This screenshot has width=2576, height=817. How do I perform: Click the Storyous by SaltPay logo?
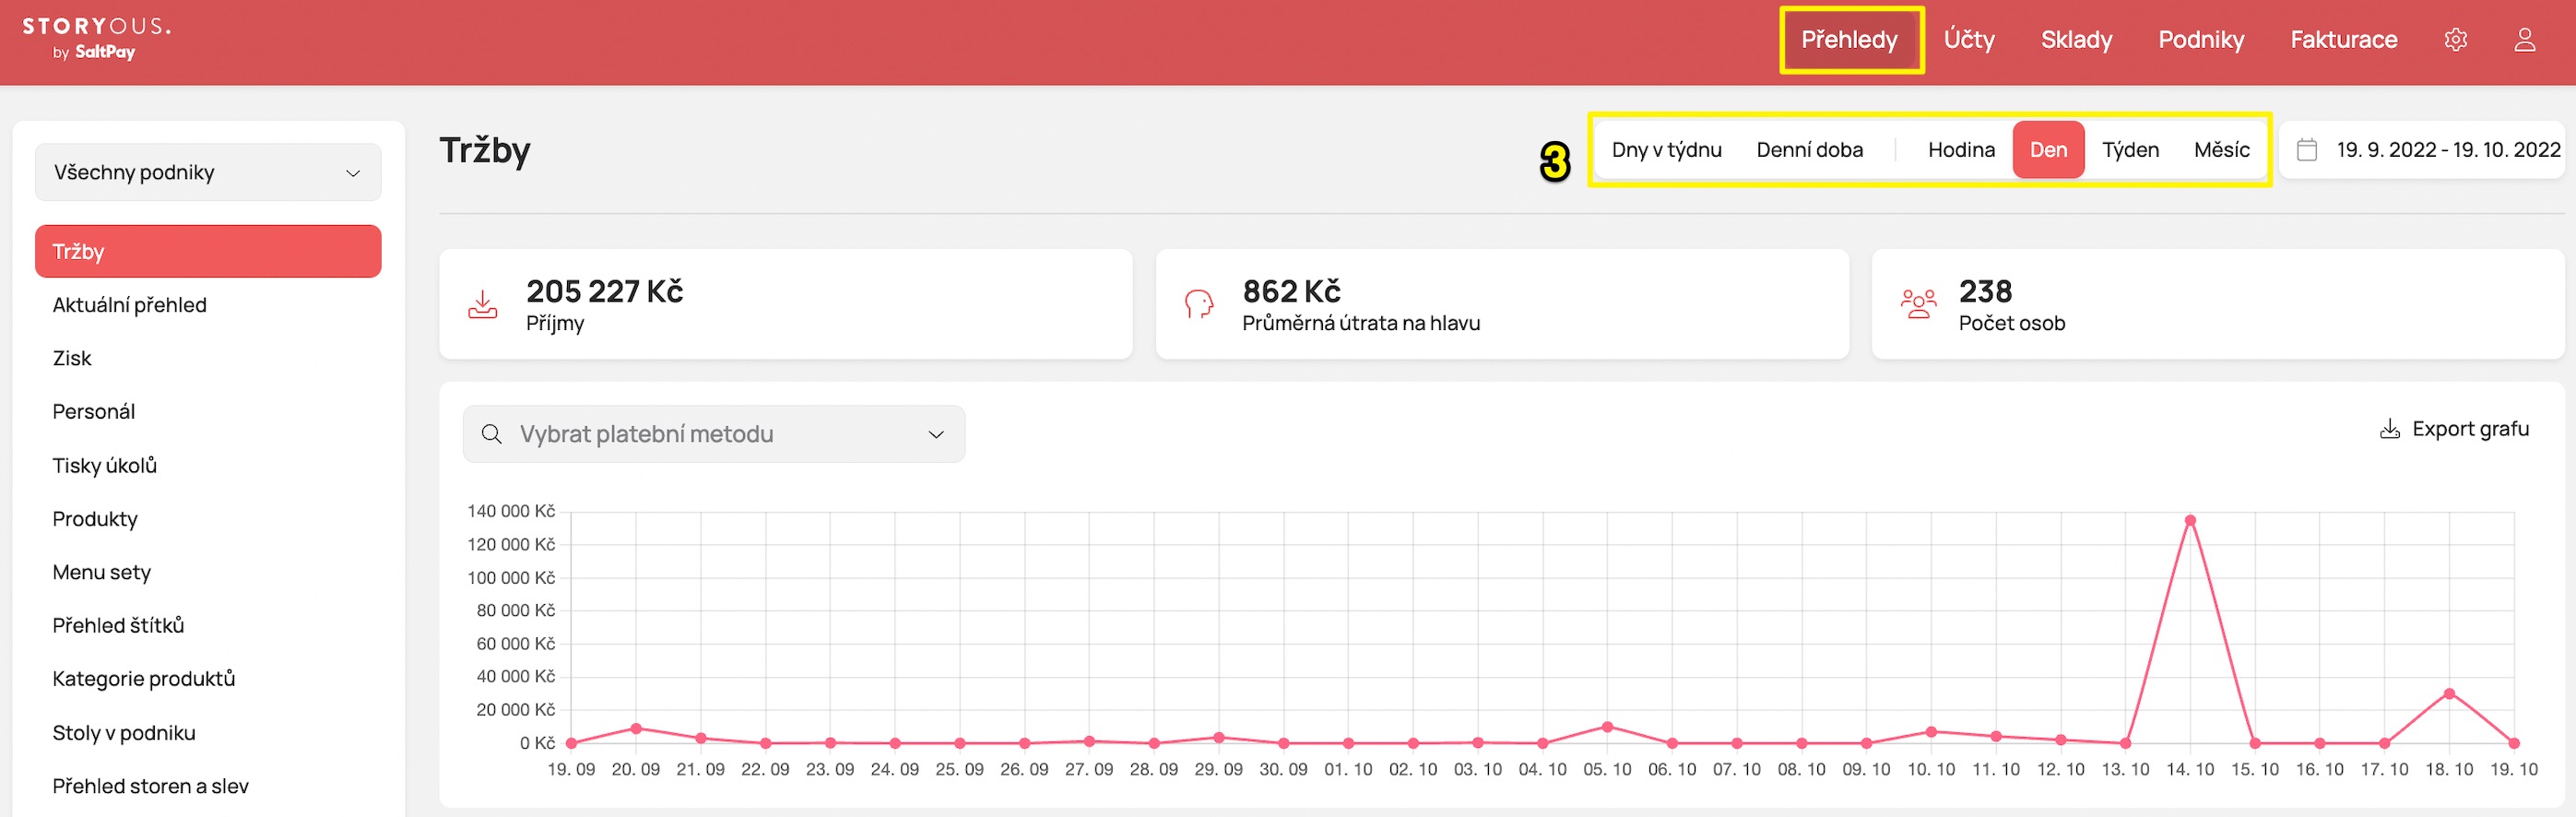pyautogui.click(x=96, y=38)
